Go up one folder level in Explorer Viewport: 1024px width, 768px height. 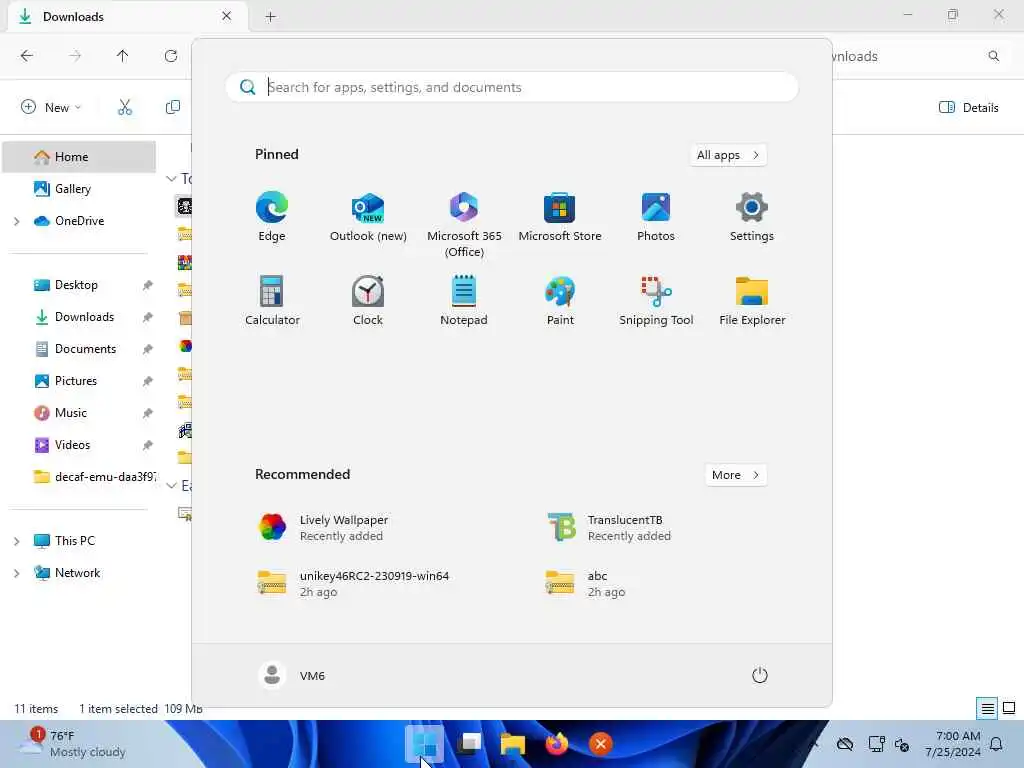(123, 56)
